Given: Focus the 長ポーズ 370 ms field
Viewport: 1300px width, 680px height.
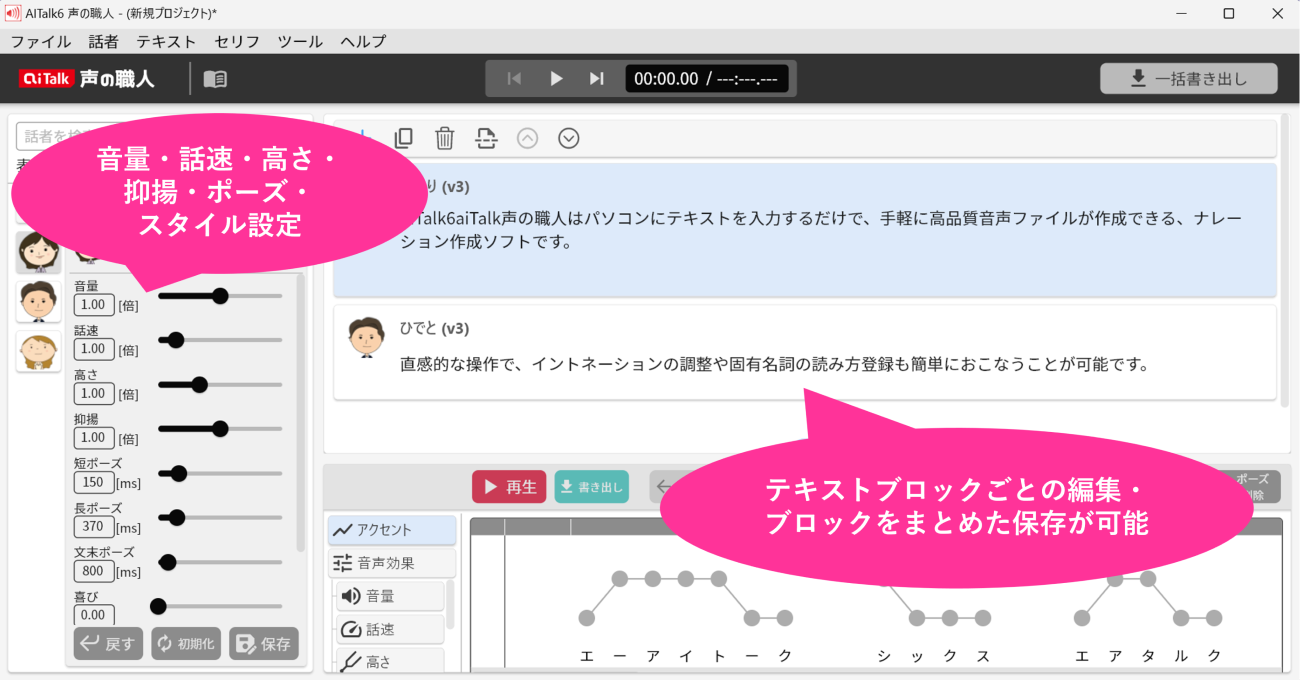Looking at the screenshot, I should click(x=94, y=527).
